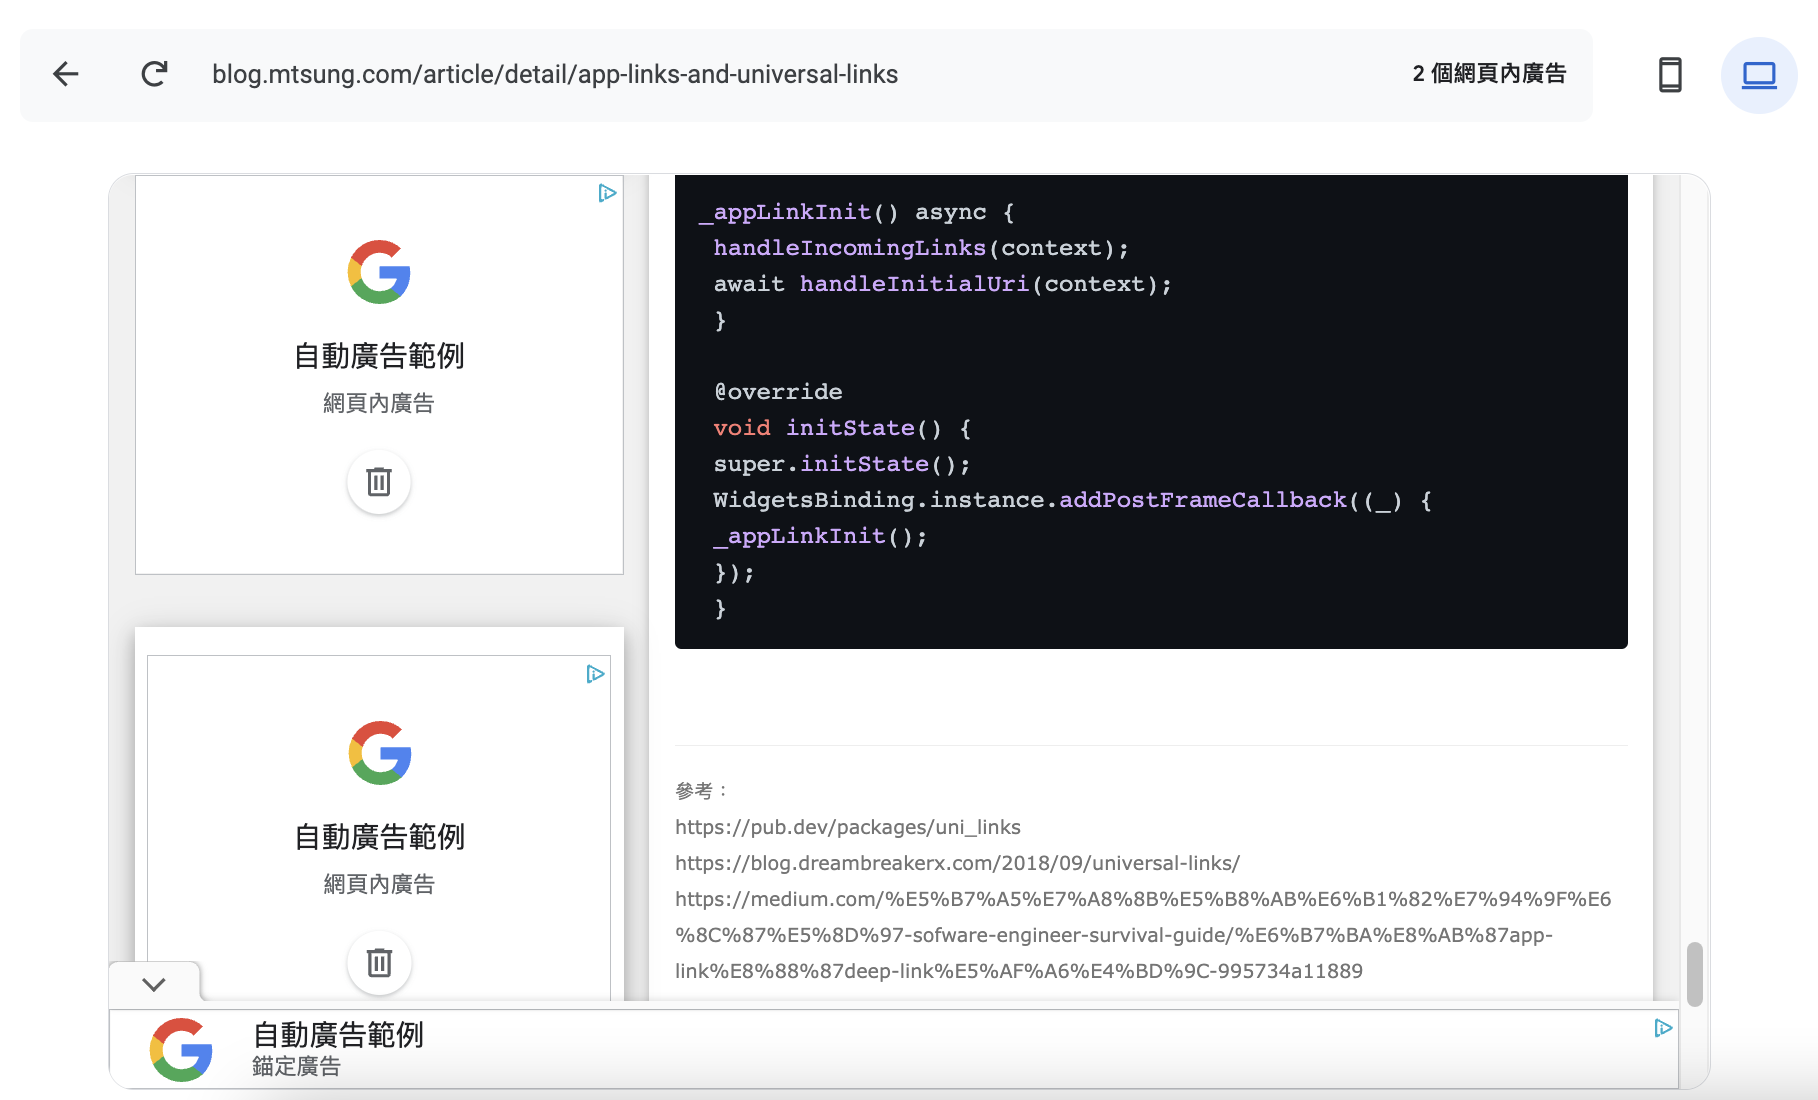Click AdChoices icon on top ad
This screenshot has height=1100, width=1818.
(607, 193)
